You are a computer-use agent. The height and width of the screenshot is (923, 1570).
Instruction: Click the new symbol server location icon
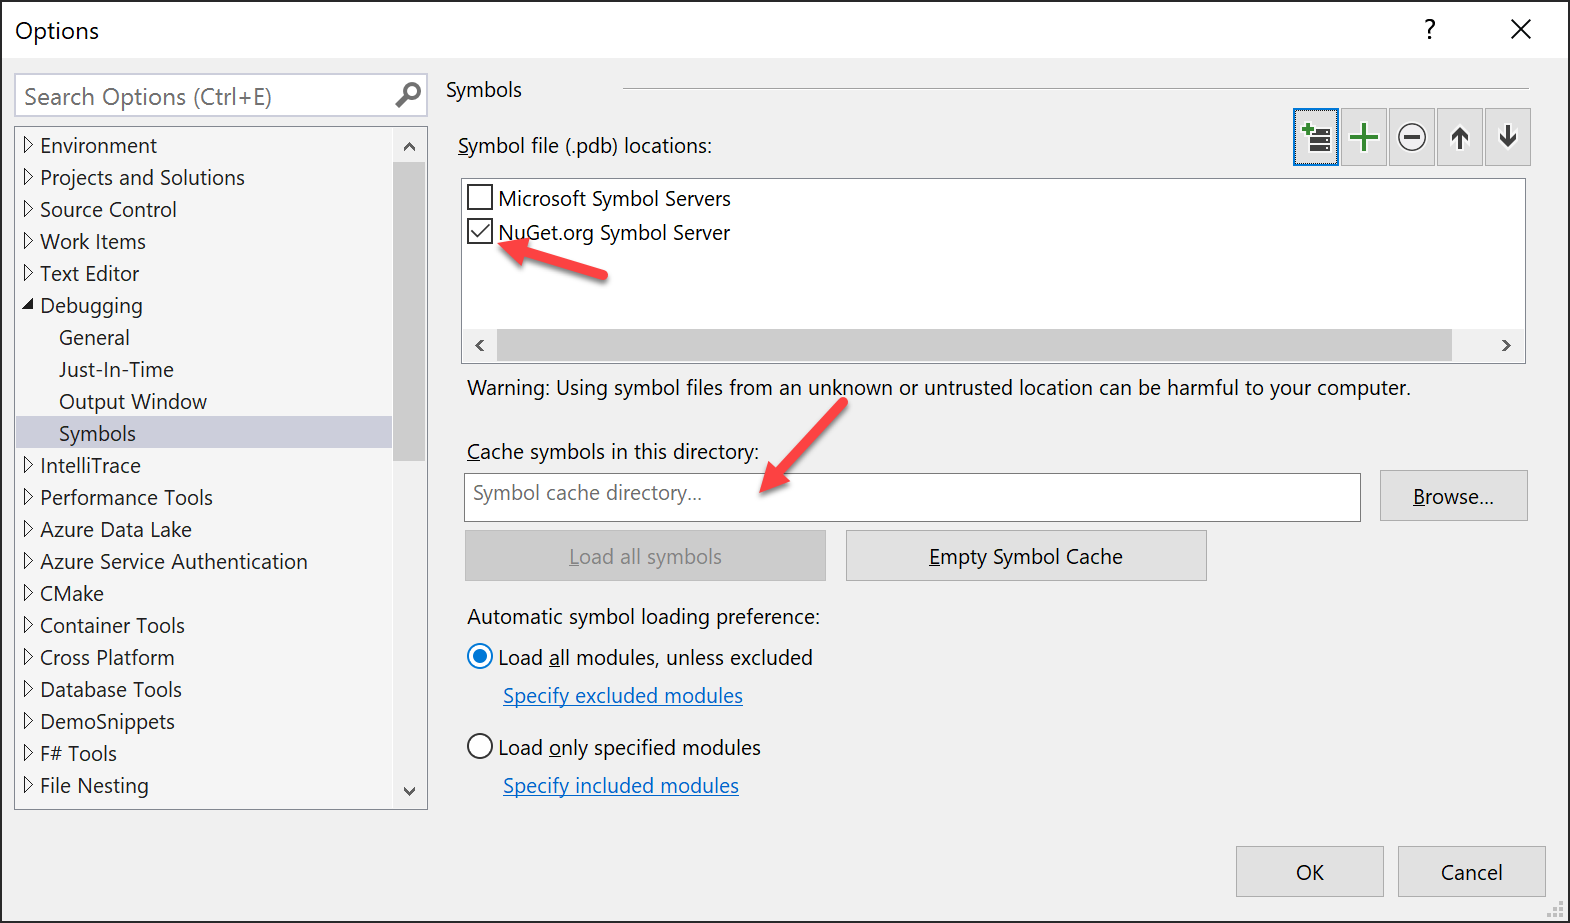tap(1316, 138)
